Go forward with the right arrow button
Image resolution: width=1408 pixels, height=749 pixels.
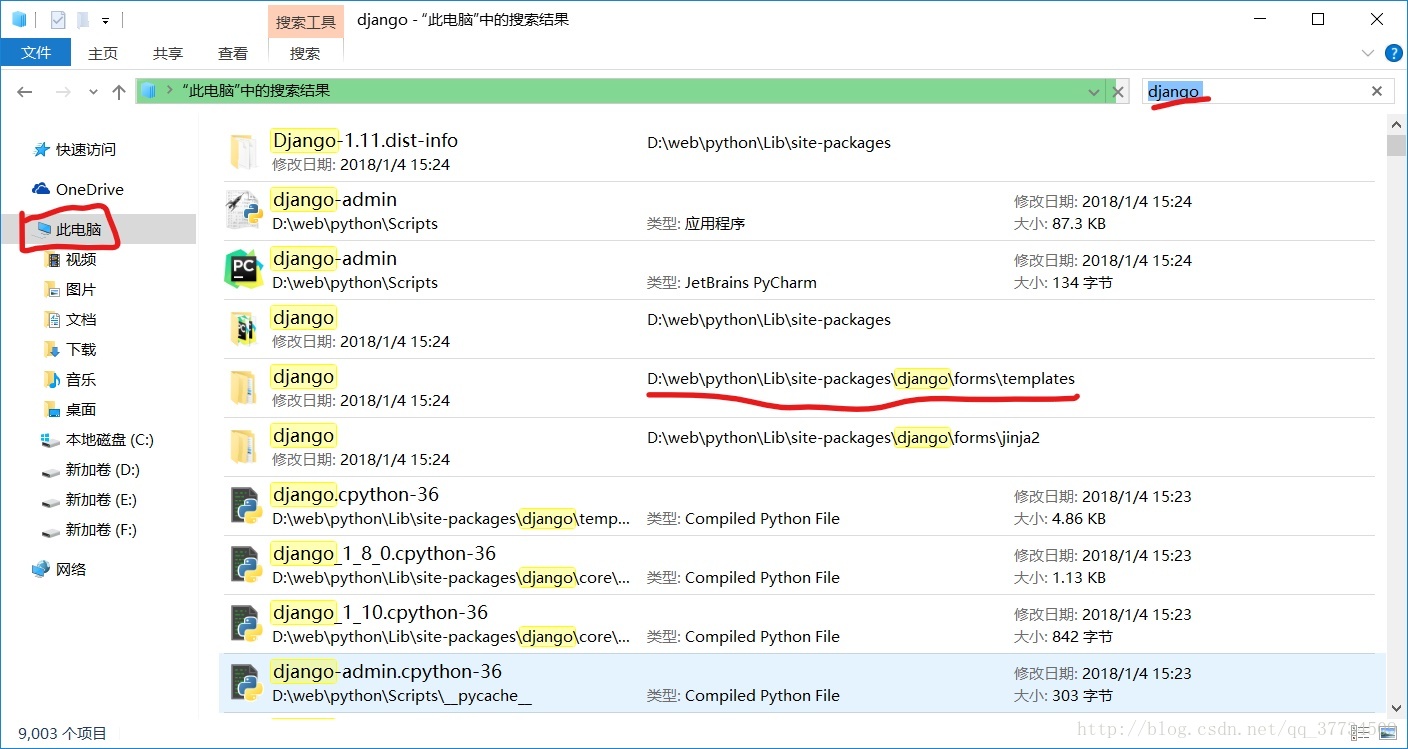[62, 91]
